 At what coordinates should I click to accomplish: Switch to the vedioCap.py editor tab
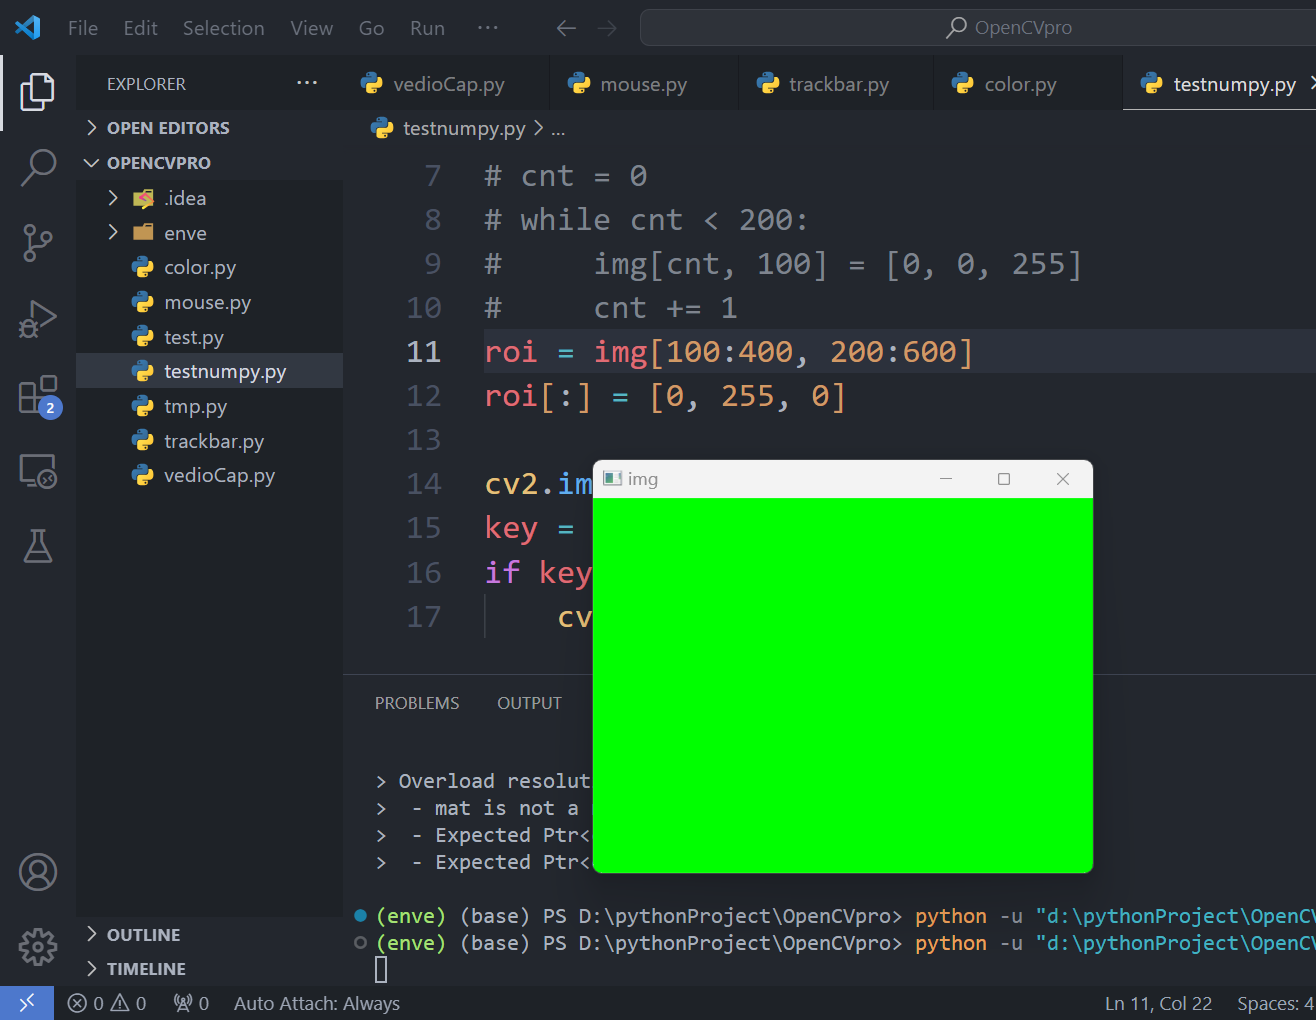(446, 84)
